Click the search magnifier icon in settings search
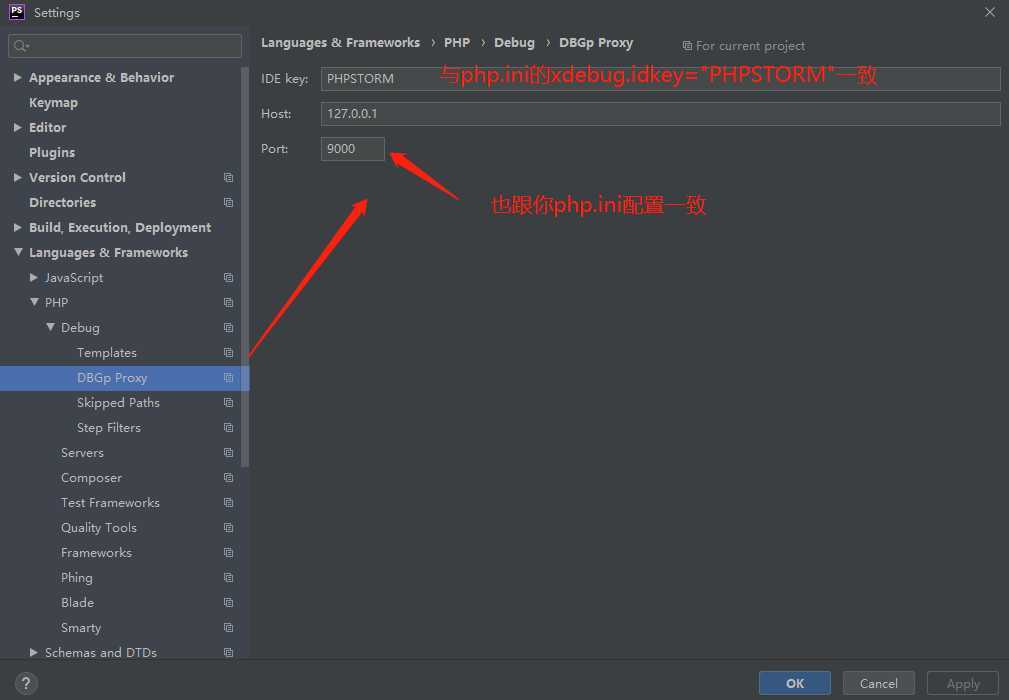Image resolution: width=1009 pixels, height=700 pixels. coord(21,46)
